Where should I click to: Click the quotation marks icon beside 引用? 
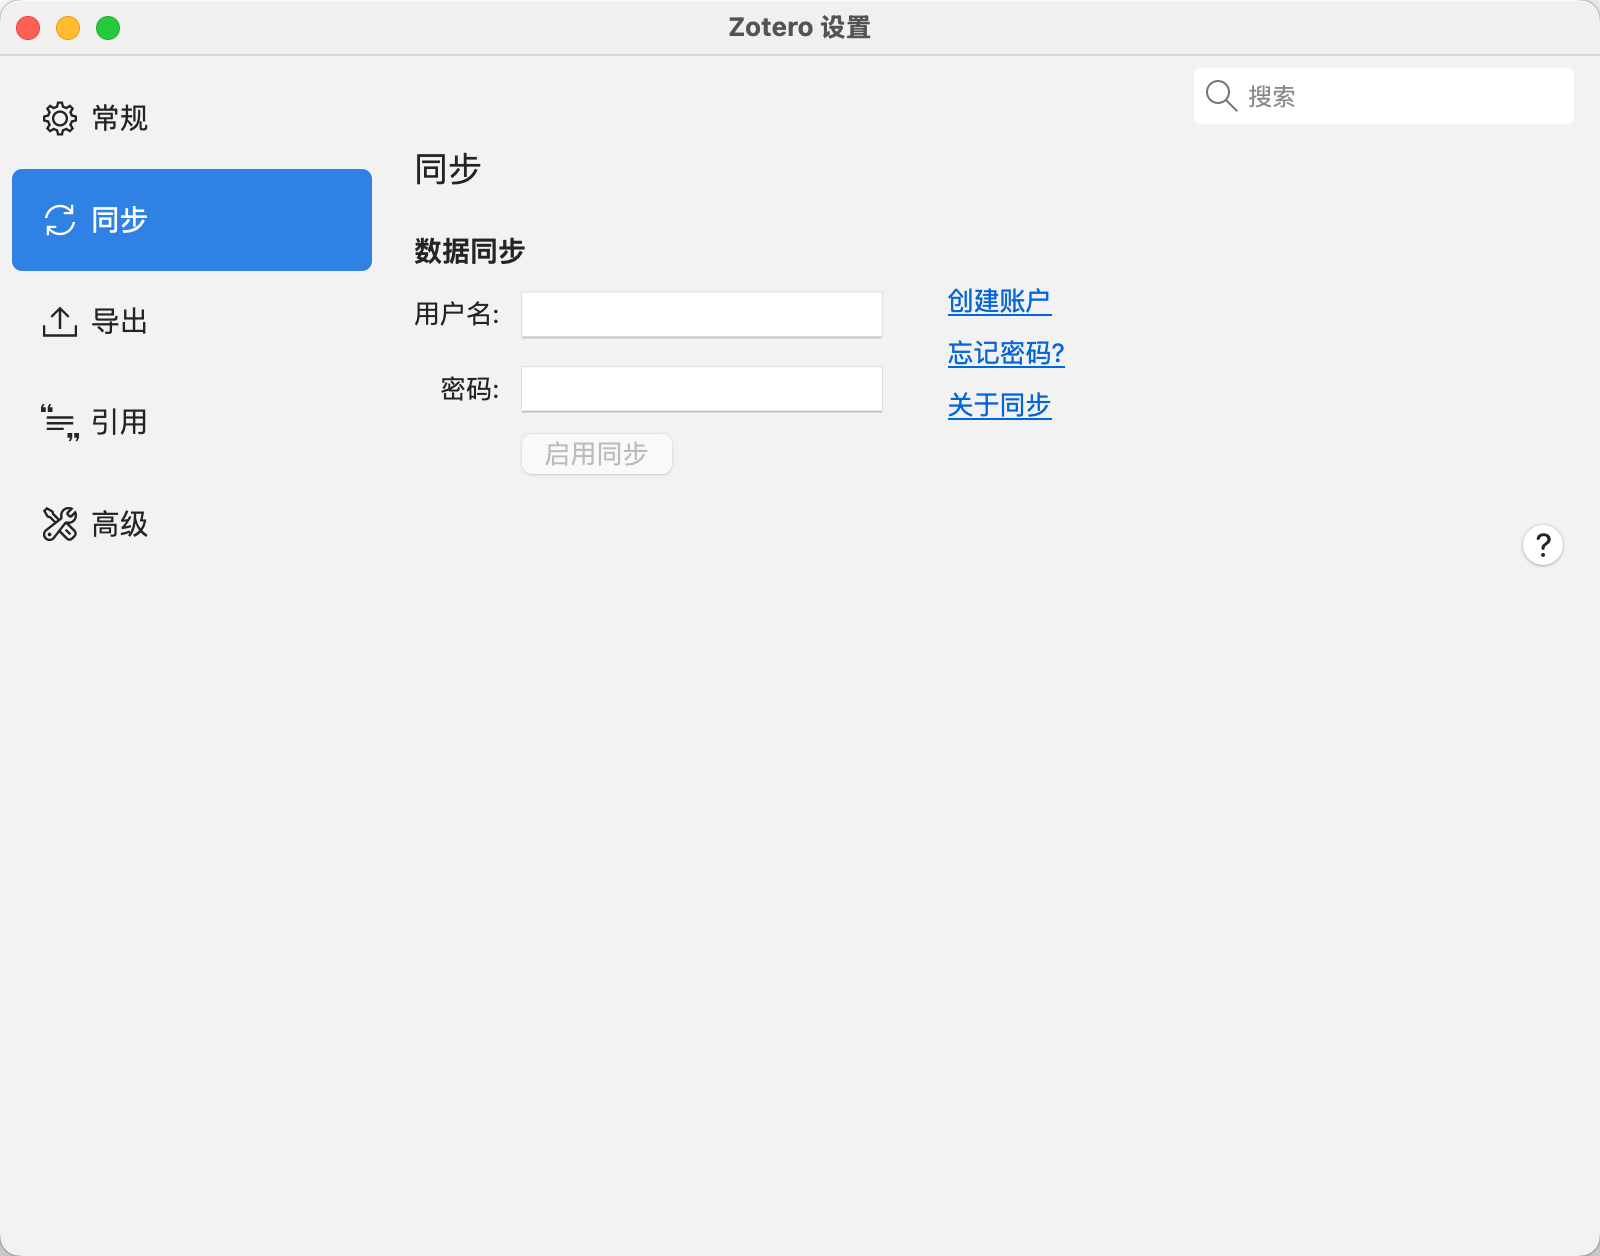pyautogui.click(x=60, y=423)
